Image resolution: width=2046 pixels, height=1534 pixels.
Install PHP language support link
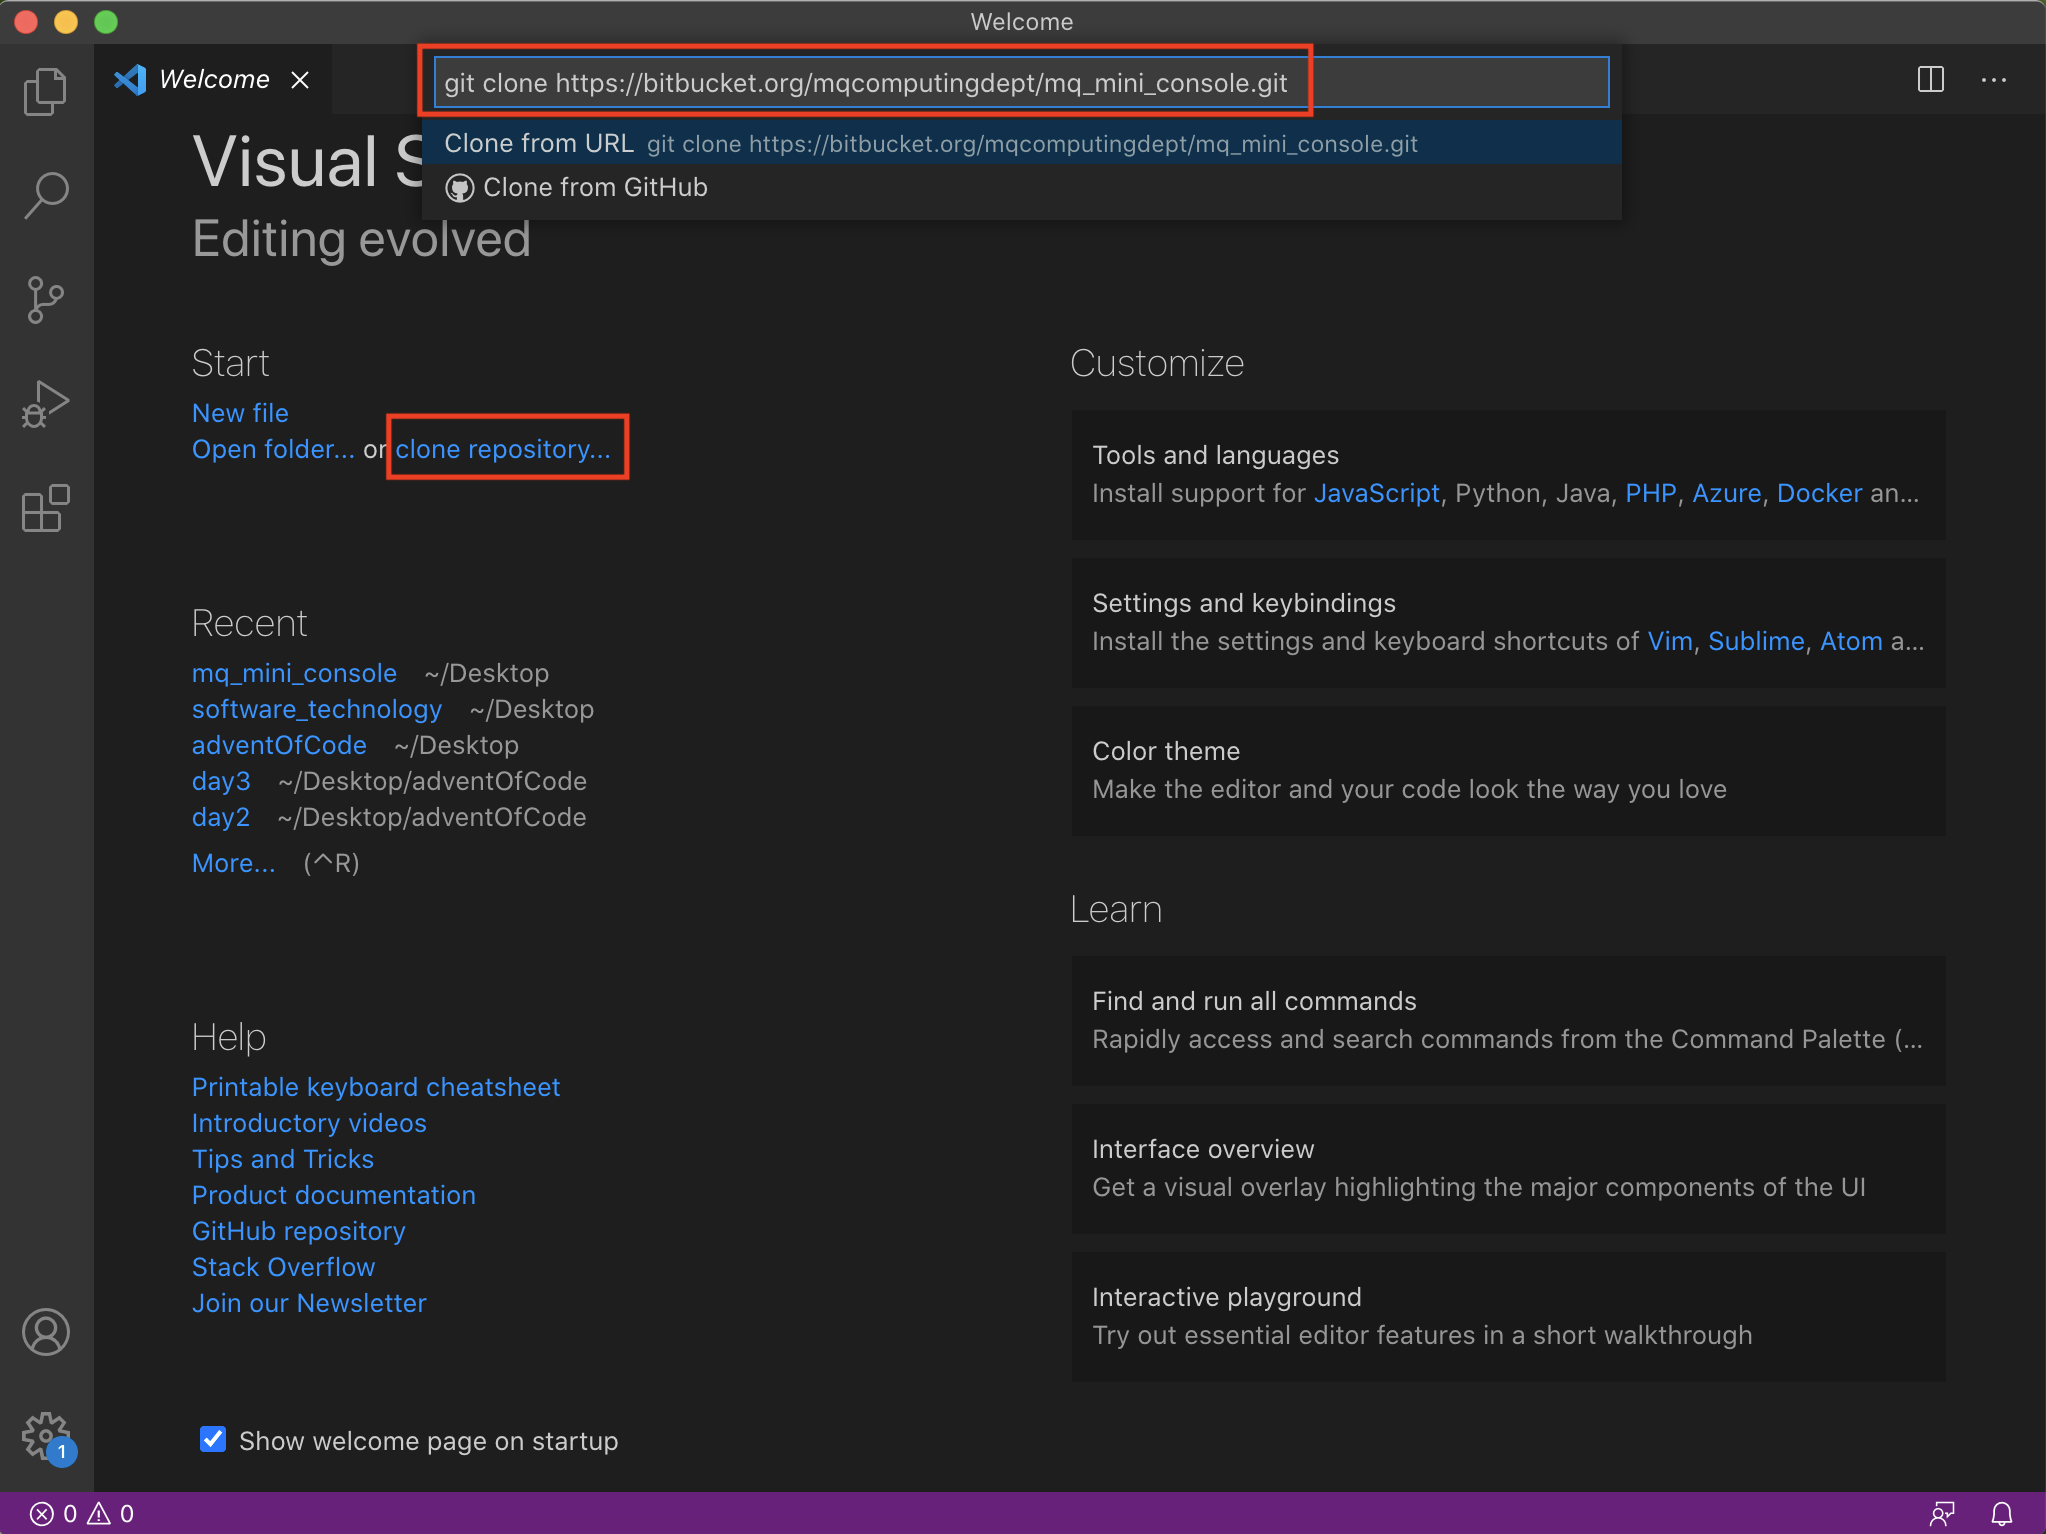click(x=1650, y=493)
